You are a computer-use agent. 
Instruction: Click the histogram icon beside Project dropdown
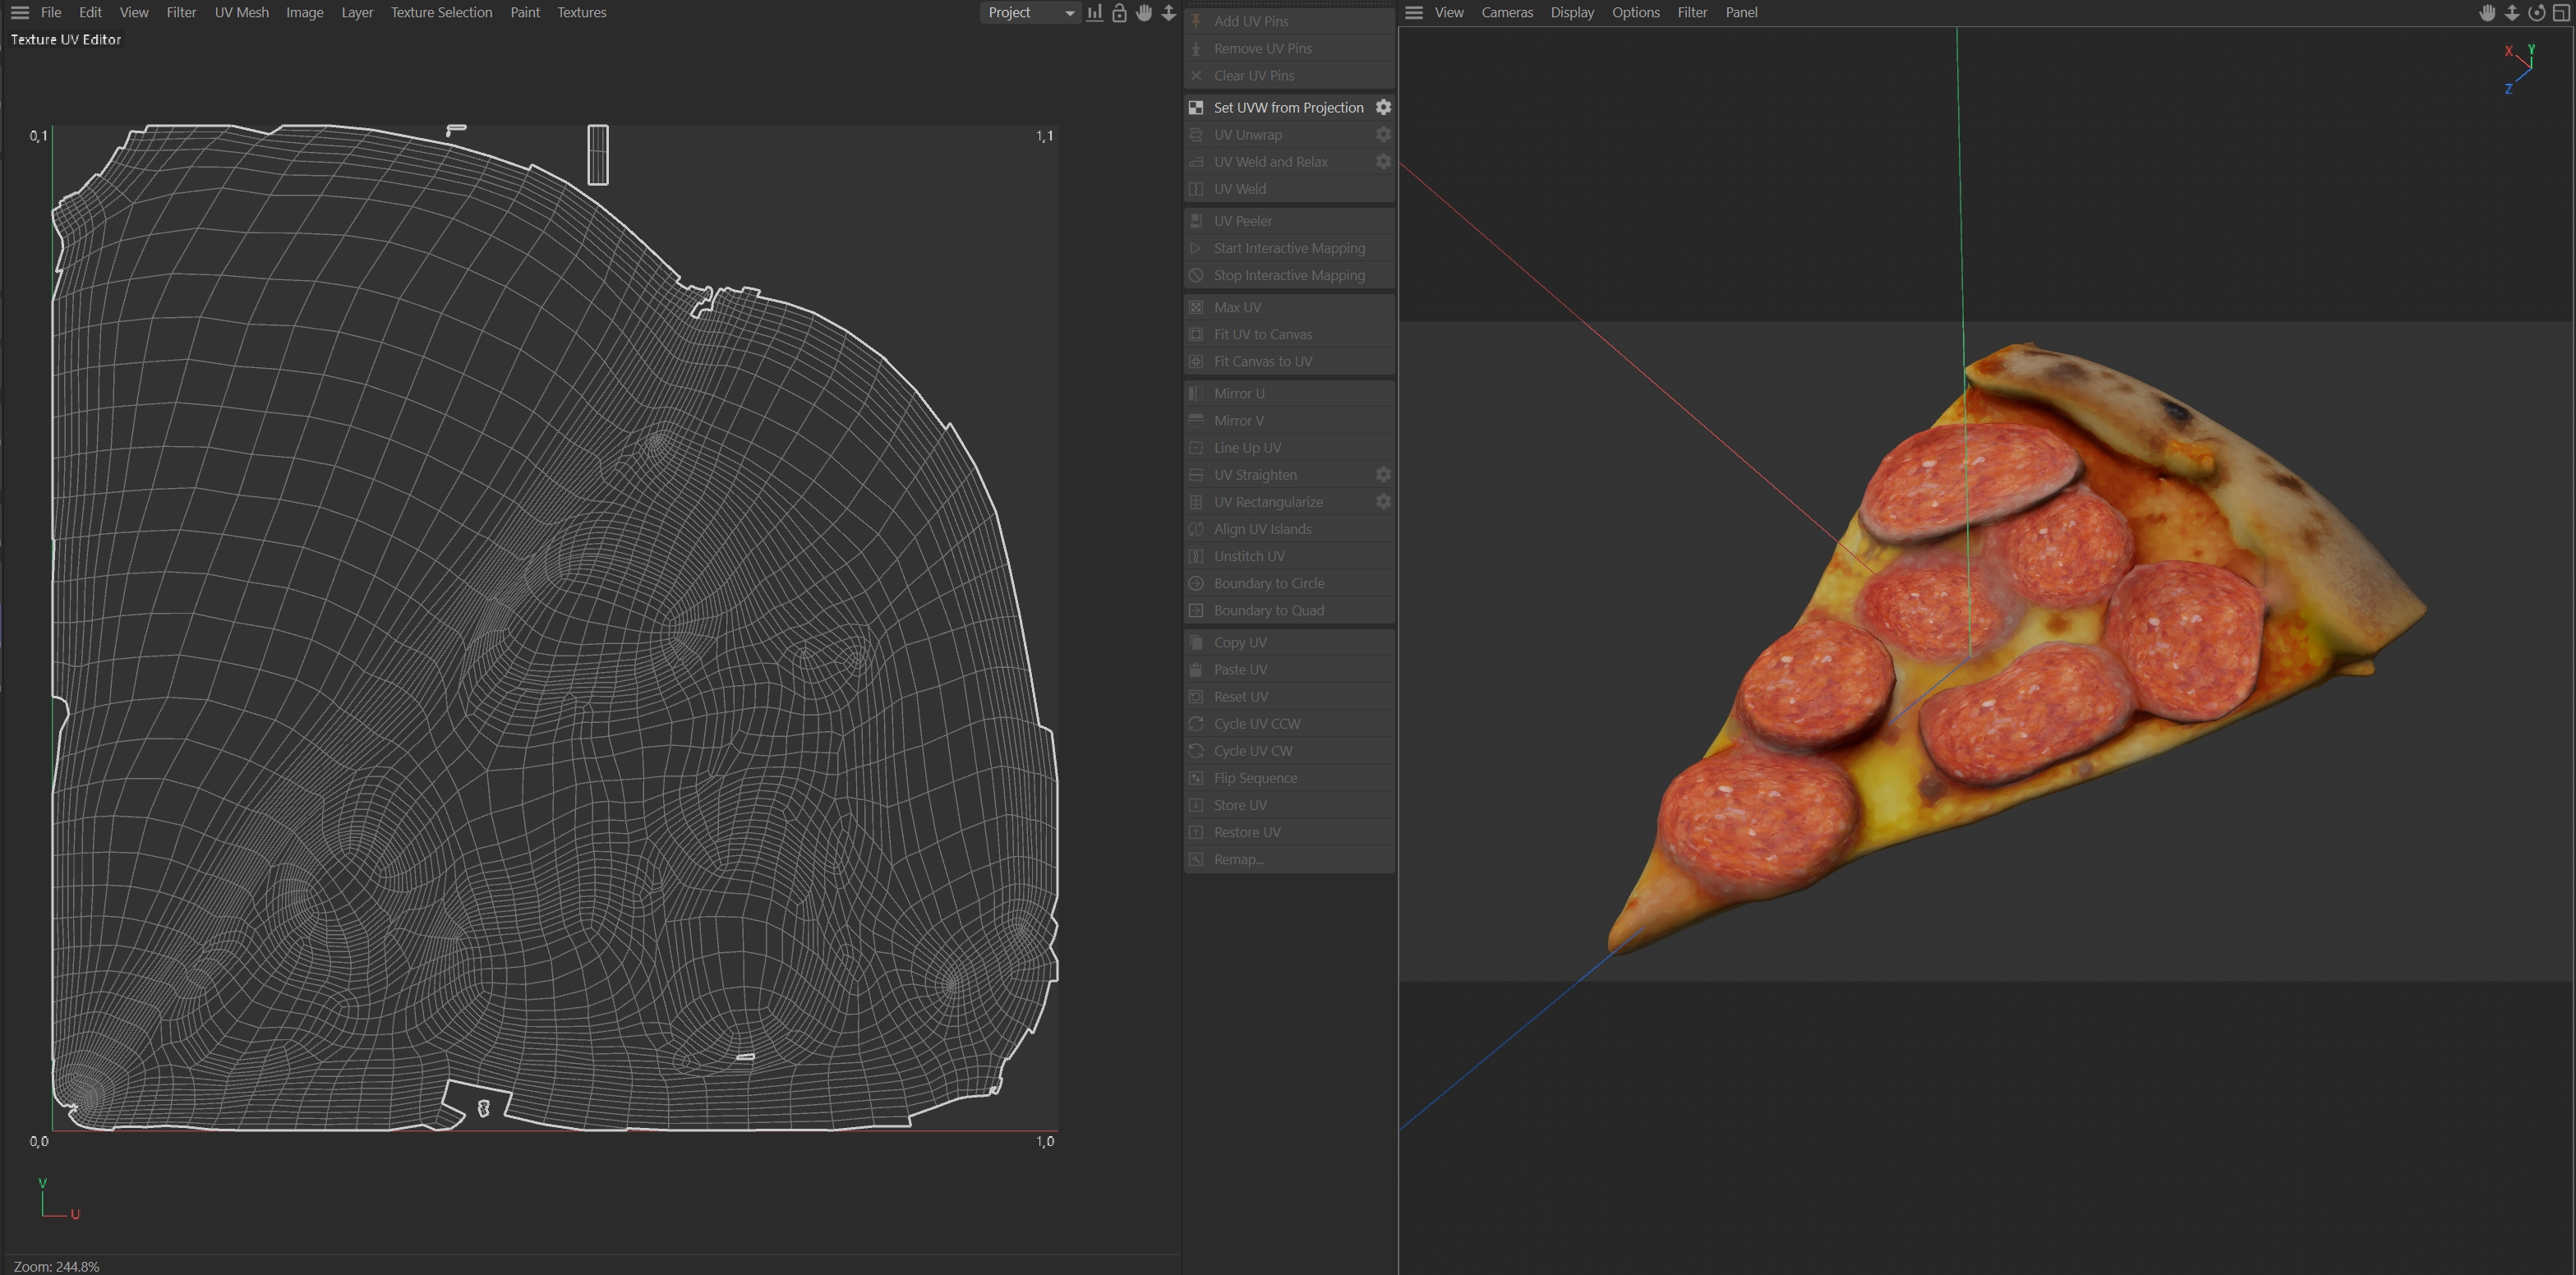pos(1095,13)
